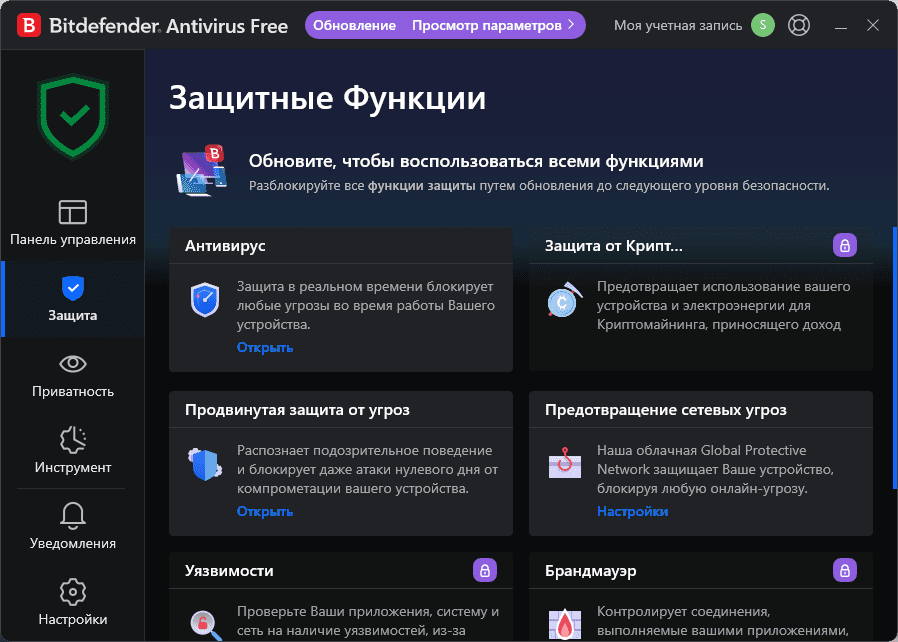Image resolution: width=898 pixels, height=642 pixels.
Task: Switch to Панель управления tab label
Action: [73, 239]
